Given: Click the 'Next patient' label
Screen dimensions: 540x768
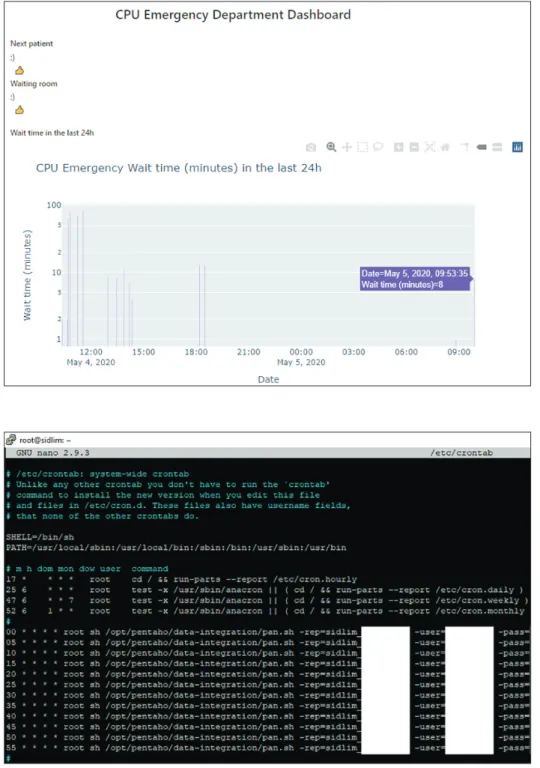Looking at the screenshot, I should [x=31, y=43].
